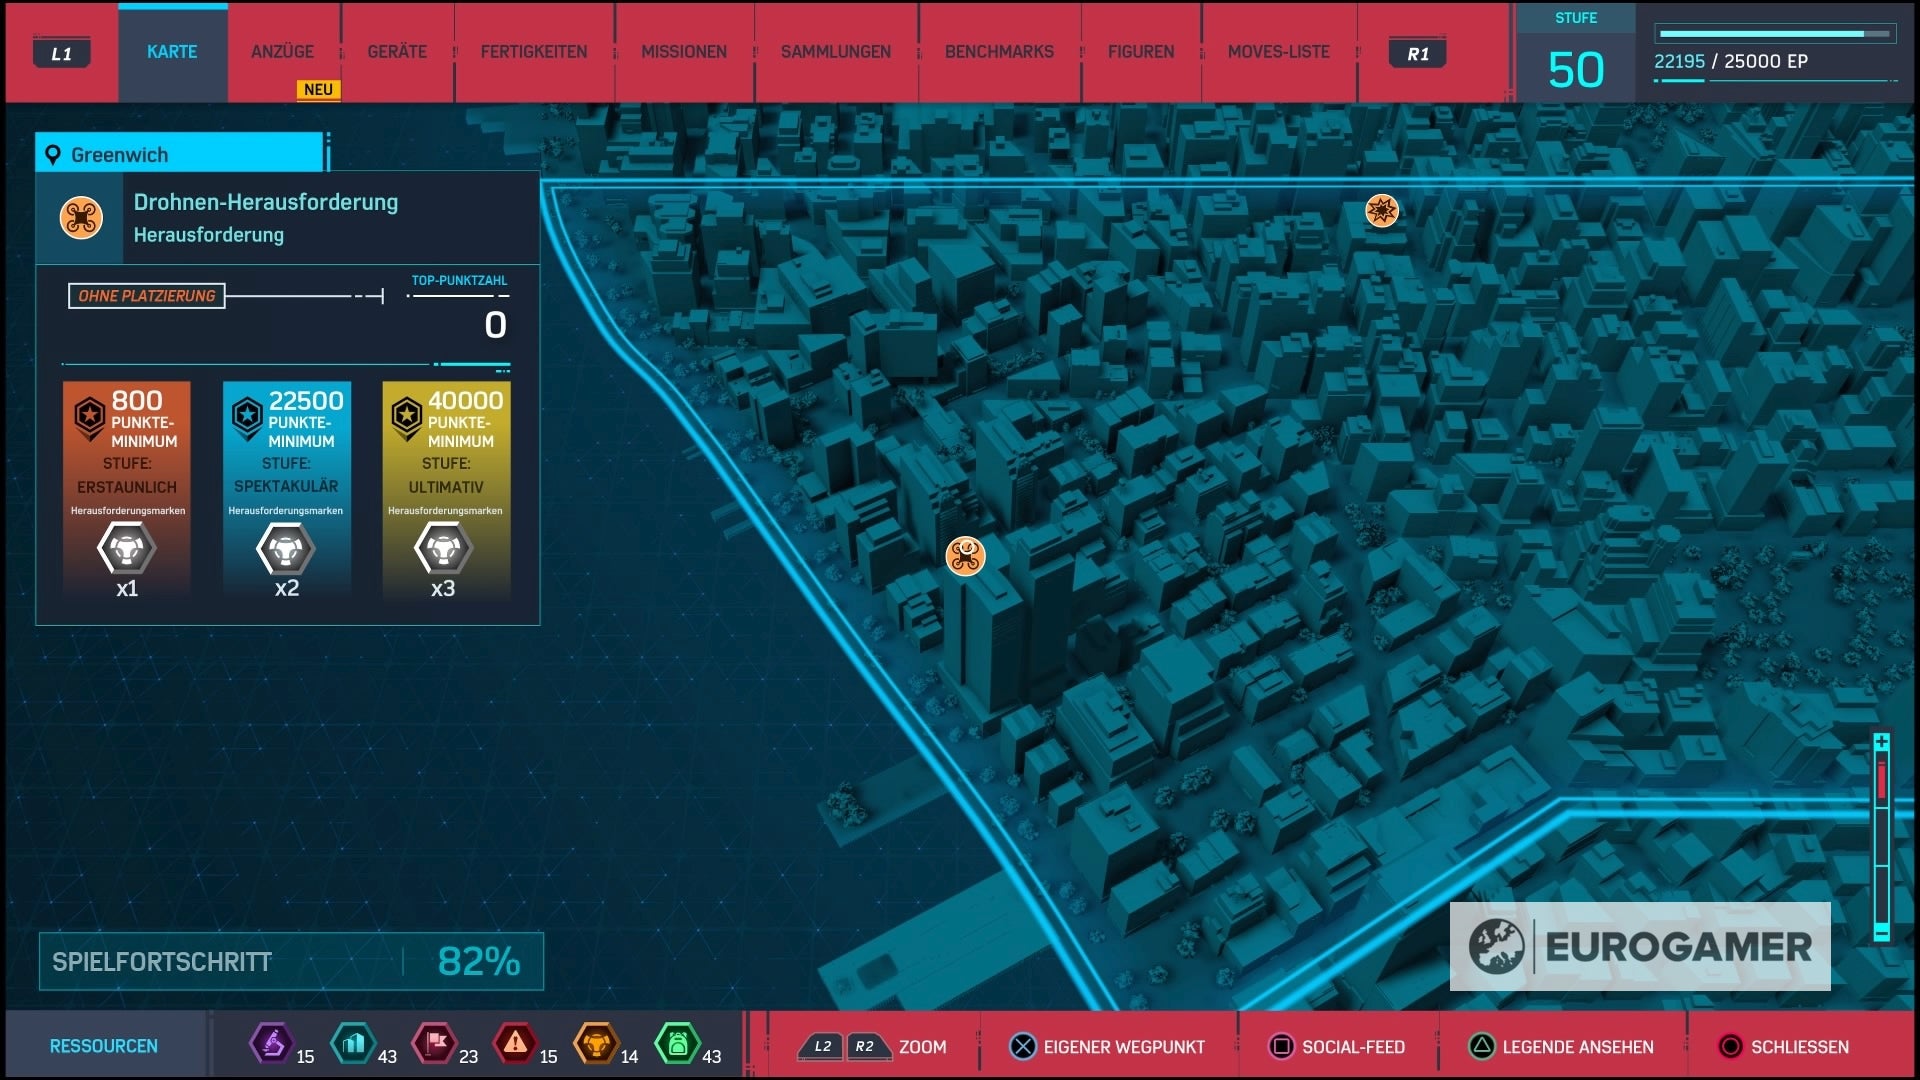Click the Spektakulär tier reward card
Image resolution: width=1920 pixels, height=1080 pixels.
[x=287, y=490]
